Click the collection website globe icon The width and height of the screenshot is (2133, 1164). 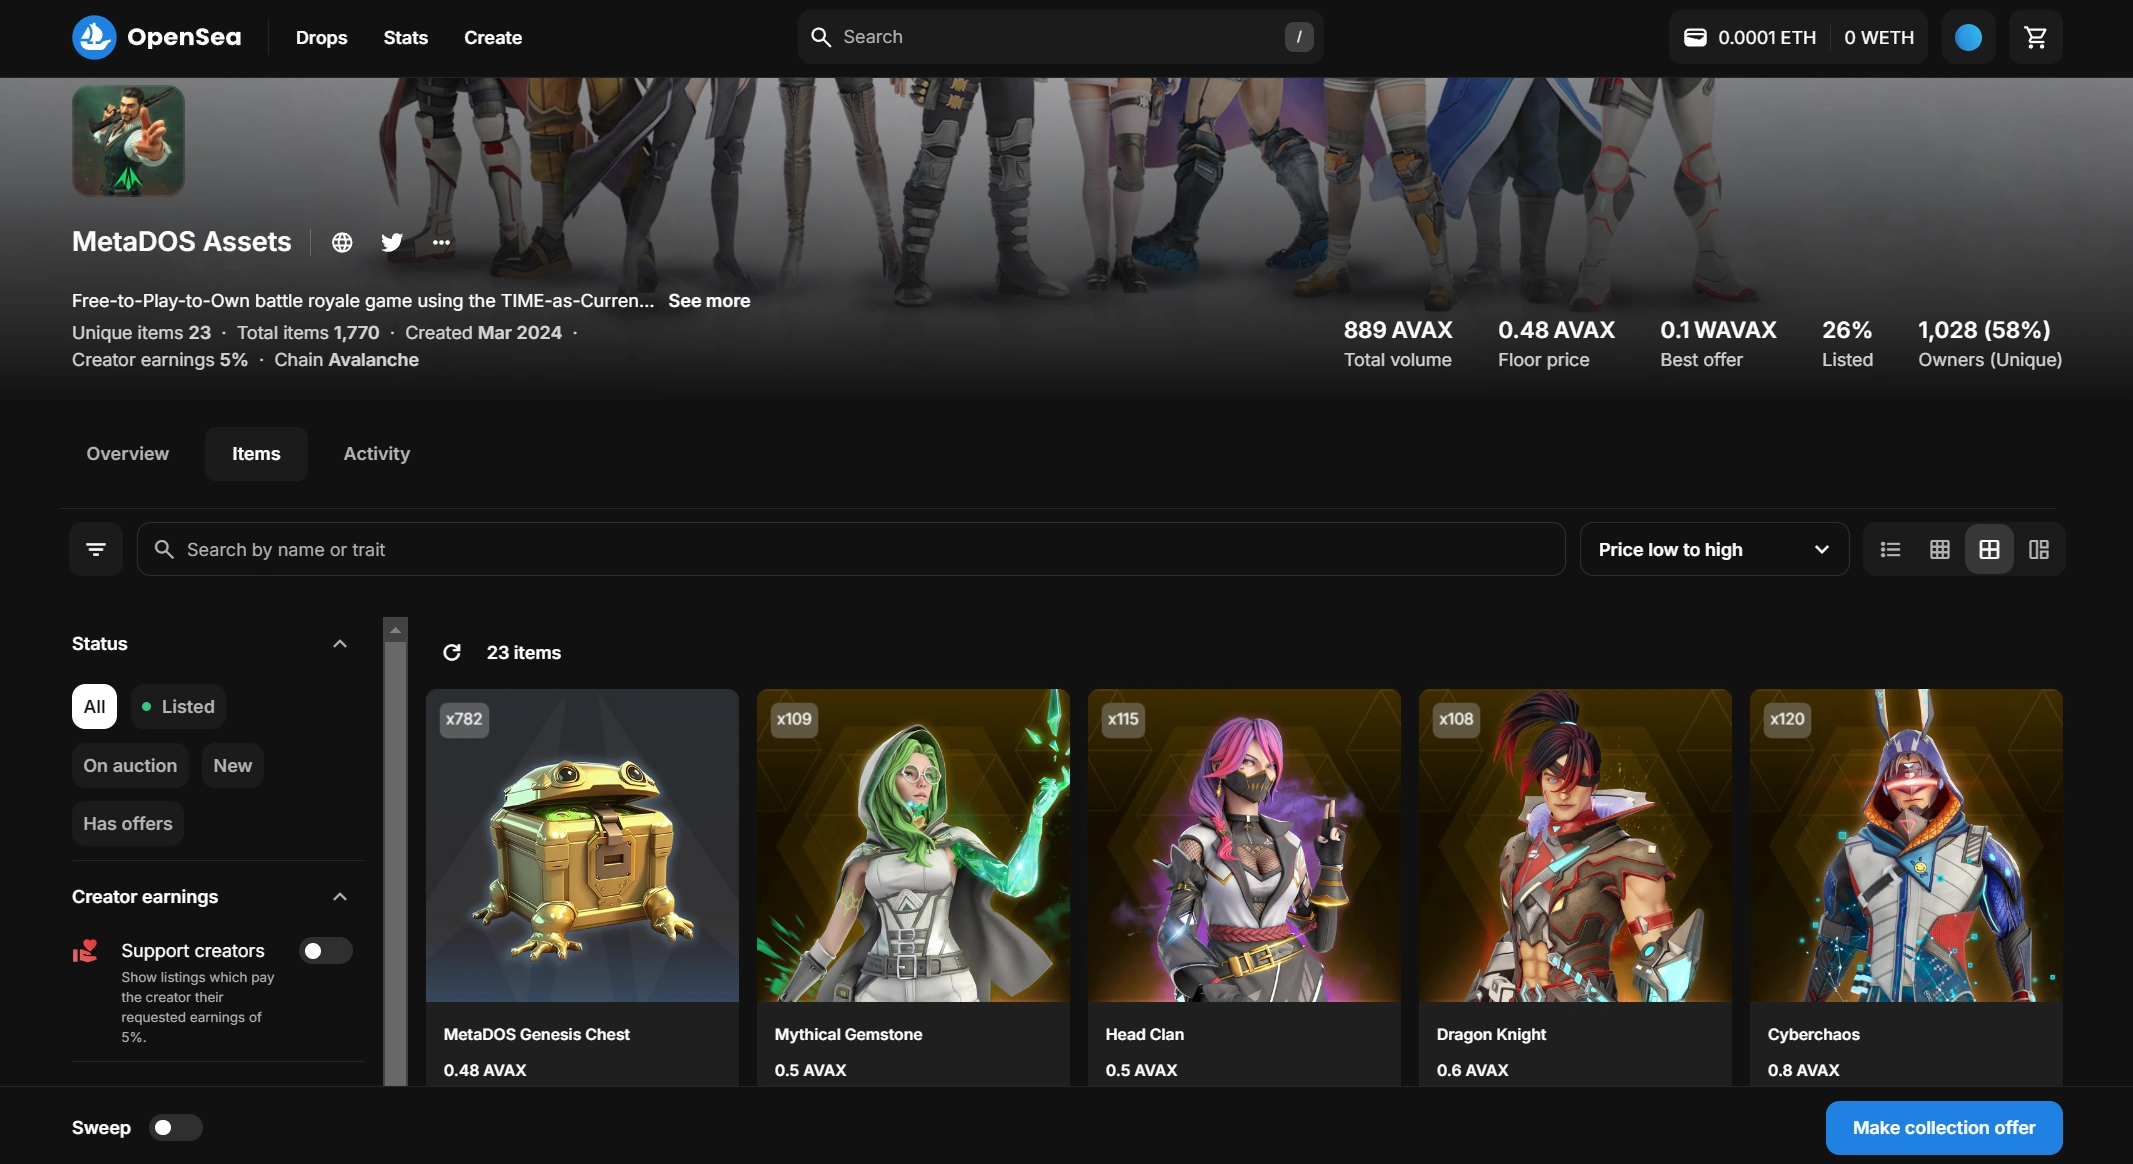(x=342, y=242)
